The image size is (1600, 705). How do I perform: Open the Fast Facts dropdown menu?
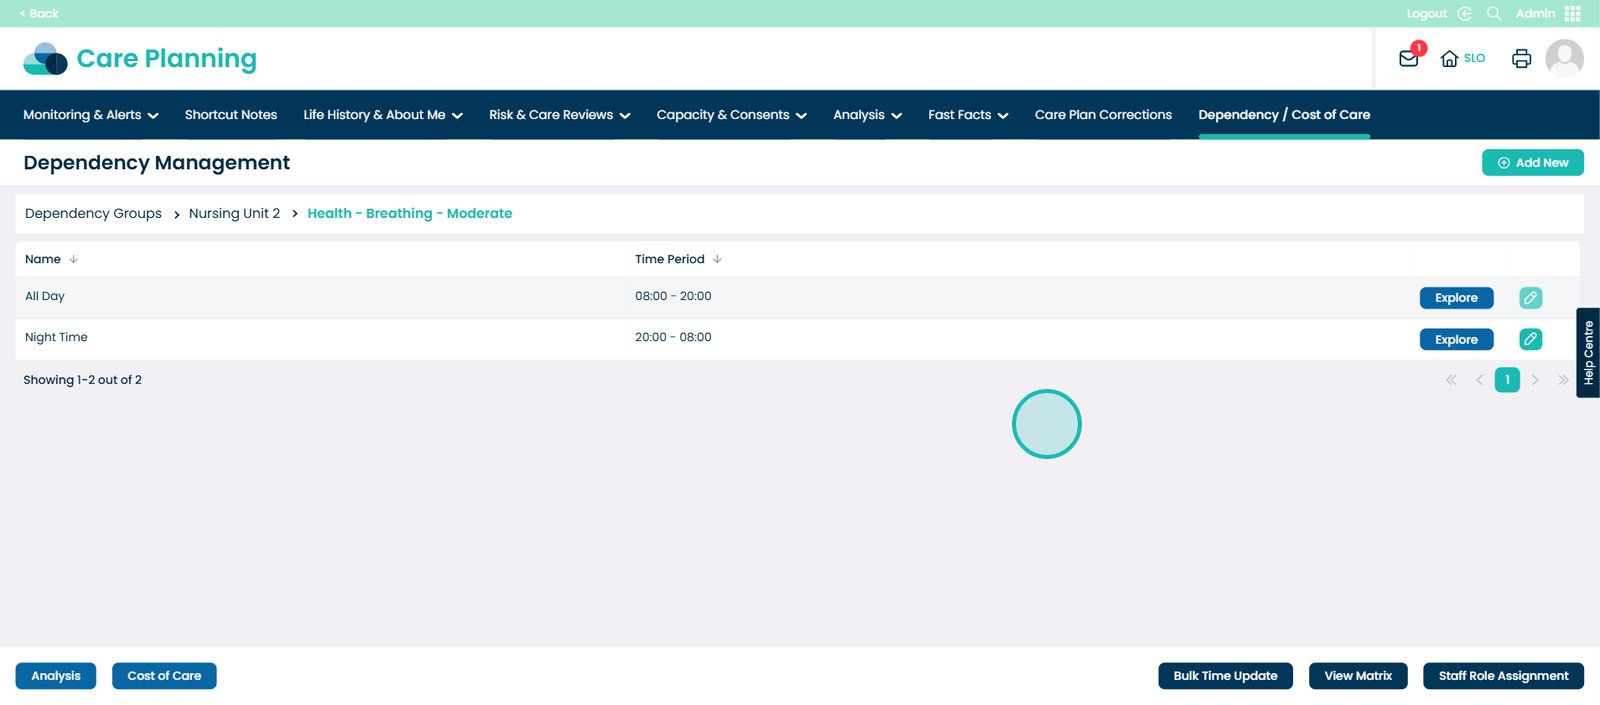967,115
